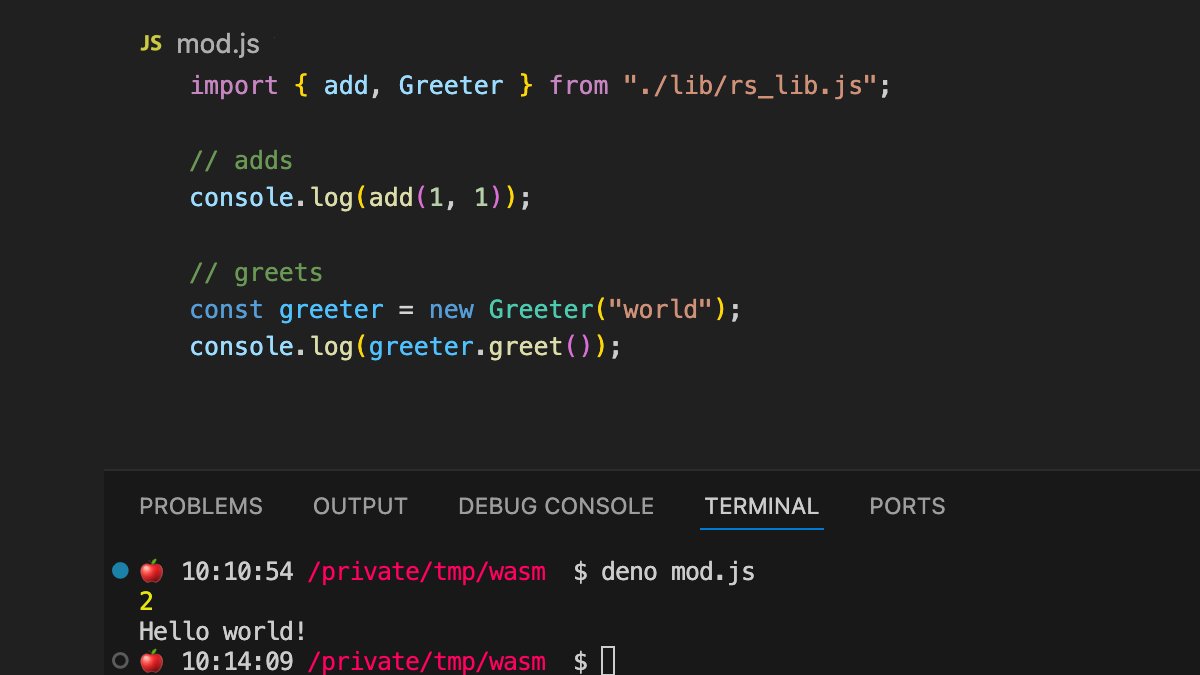Click the yellow "2" terminal output
This screenshot has height=675, width=1200.
pyautogui.click(x=146, y=602)
